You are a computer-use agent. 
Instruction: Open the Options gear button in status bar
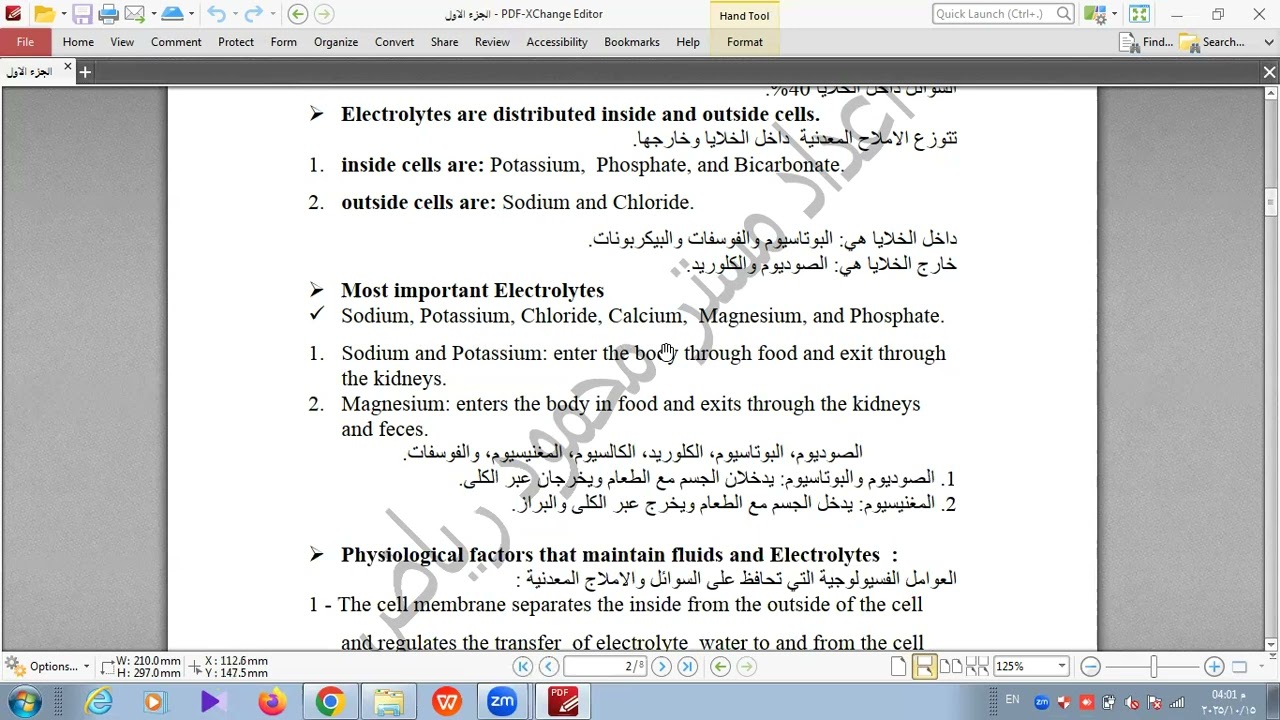point(45,666)
